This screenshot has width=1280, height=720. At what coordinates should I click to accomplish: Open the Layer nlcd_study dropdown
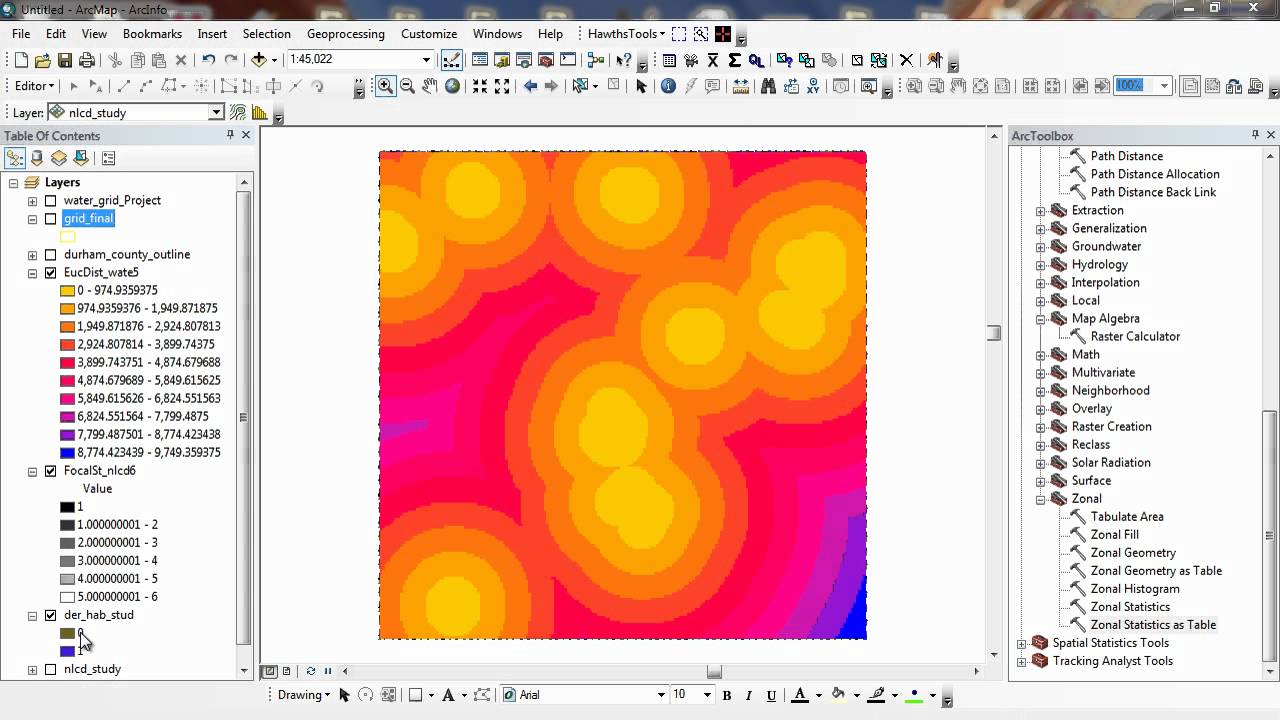(216, 113)
